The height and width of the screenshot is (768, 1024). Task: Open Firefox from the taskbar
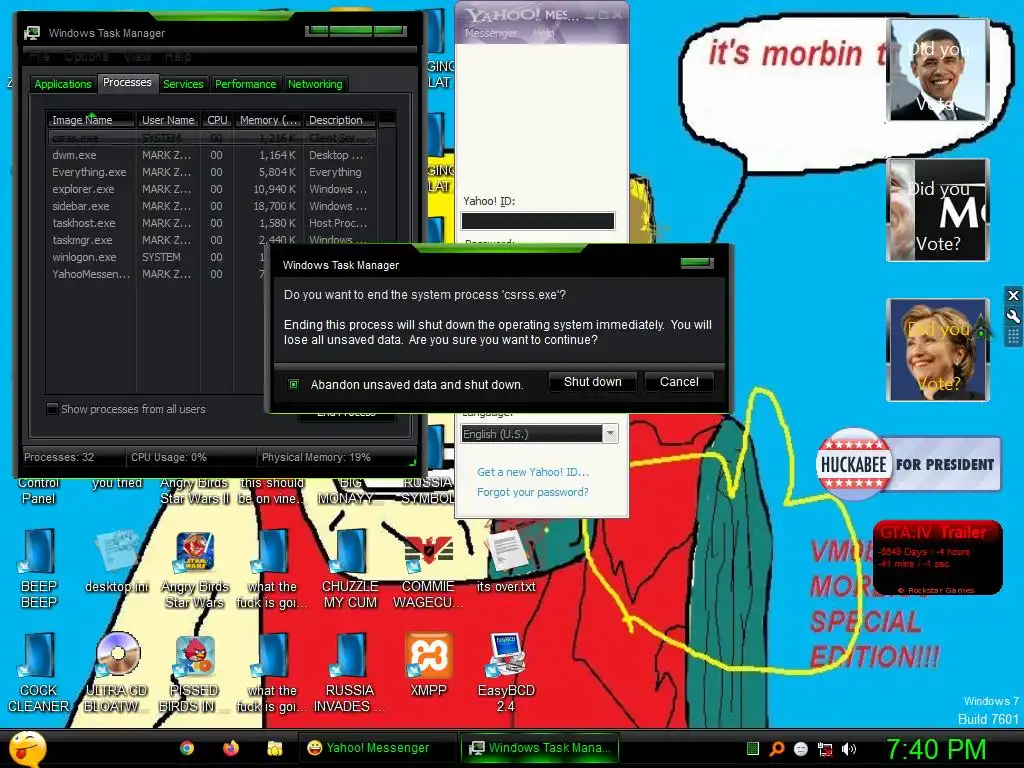231,748
